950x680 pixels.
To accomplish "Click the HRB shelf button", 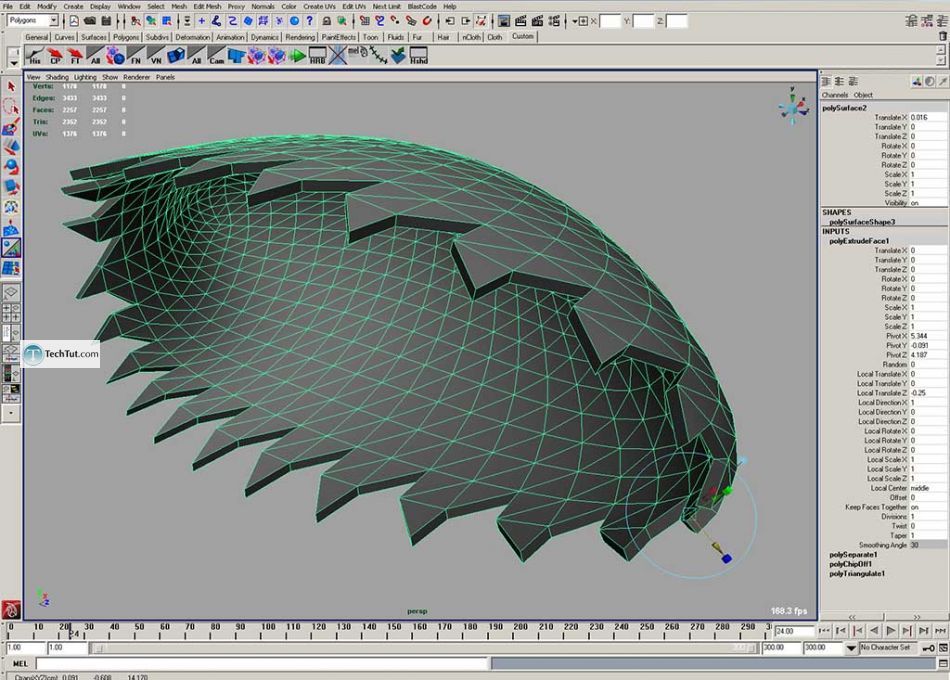I will (317, 56).
